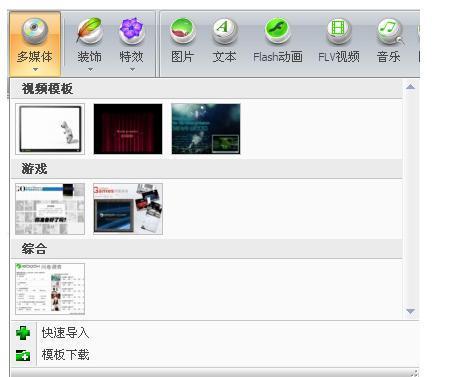This screenshot has height=377, width=464.
Task: Click the scrollbar down arrow
Action: point(411,311)
